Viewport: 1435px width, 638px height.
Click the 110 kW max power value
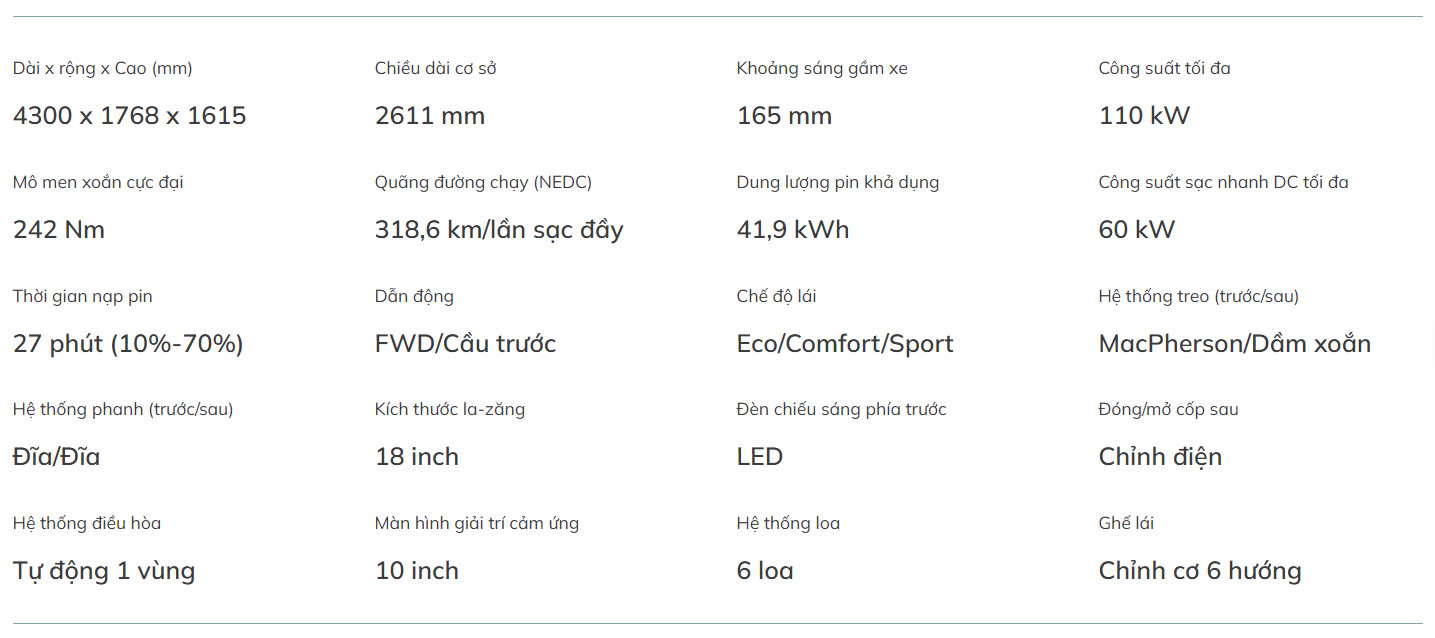[x=1144, y=116]
